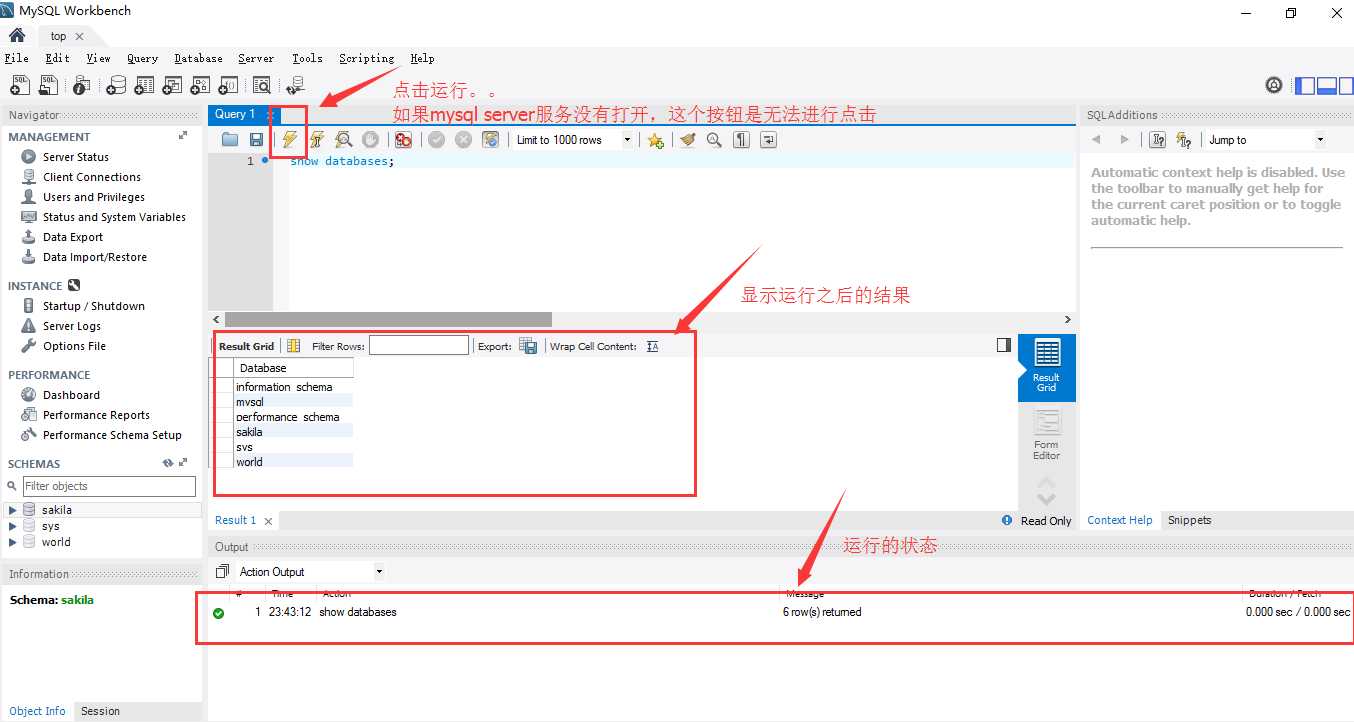This screenshot has width=1354, height=722.
Task: Toggle the auto-commit mode icon
Action: pyautogui.click(x=490, y=140)
